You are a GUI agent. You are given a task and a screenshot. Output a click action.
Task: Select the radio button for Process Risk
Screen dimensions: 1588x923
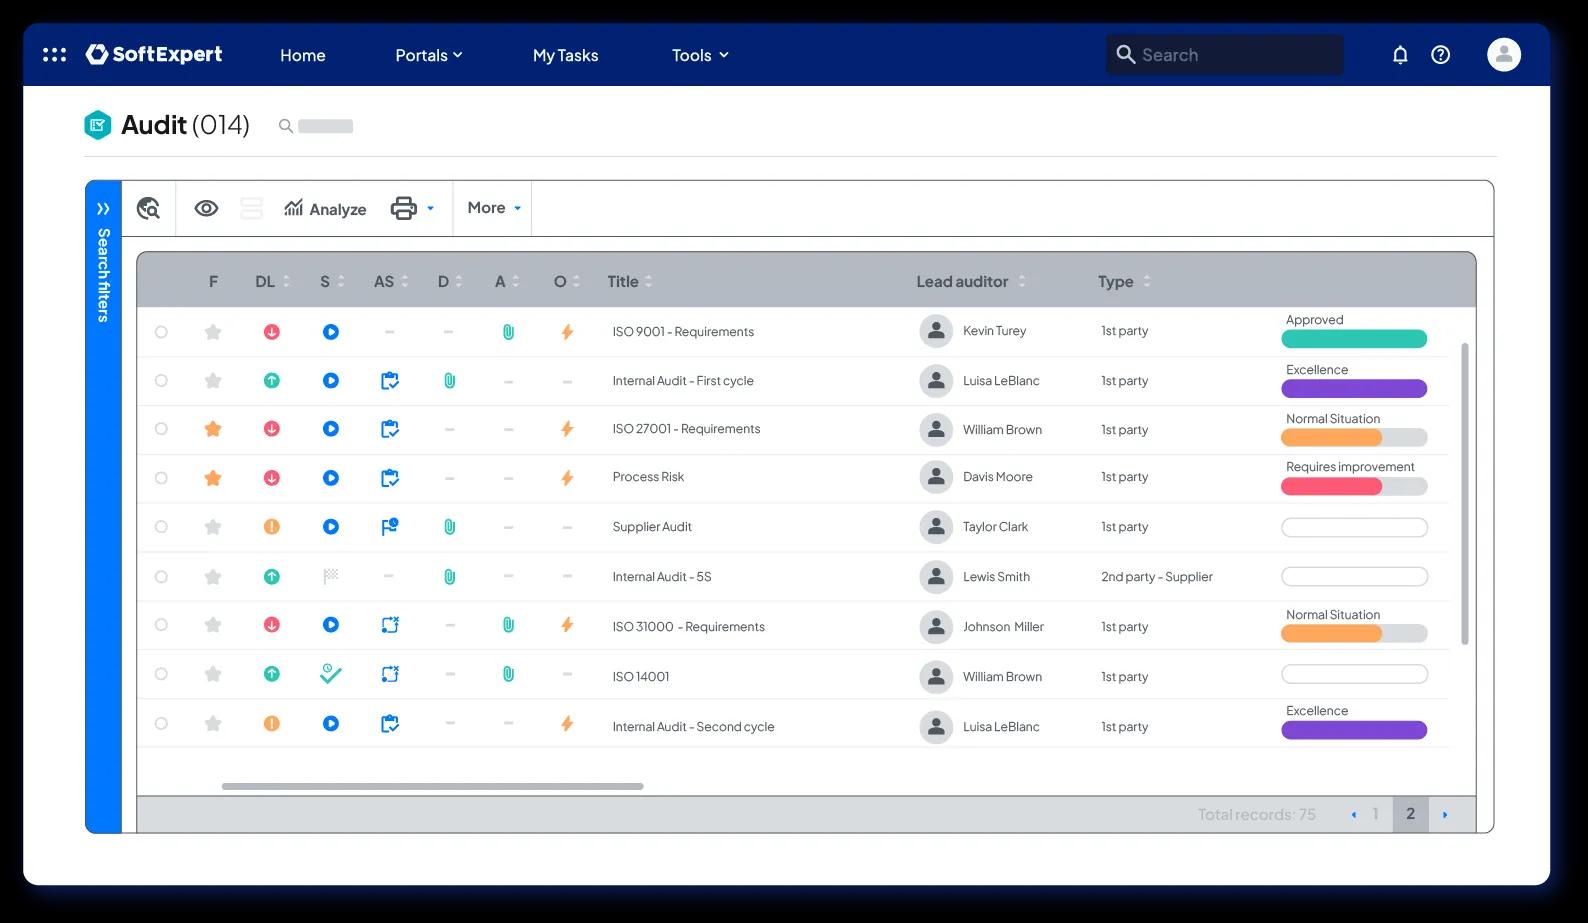pyautogui.click(x=161, y=478)
